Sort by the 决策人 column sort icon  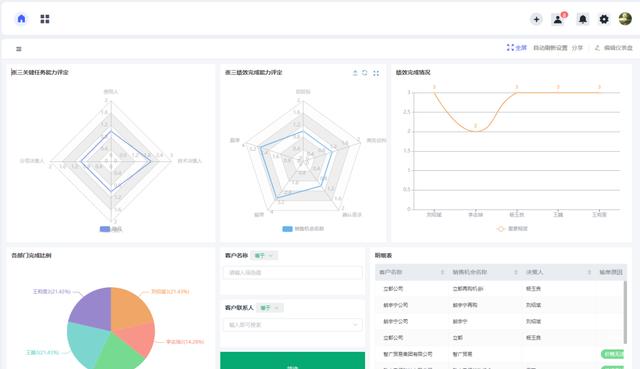pyautogui.click(x=589, y=272)
